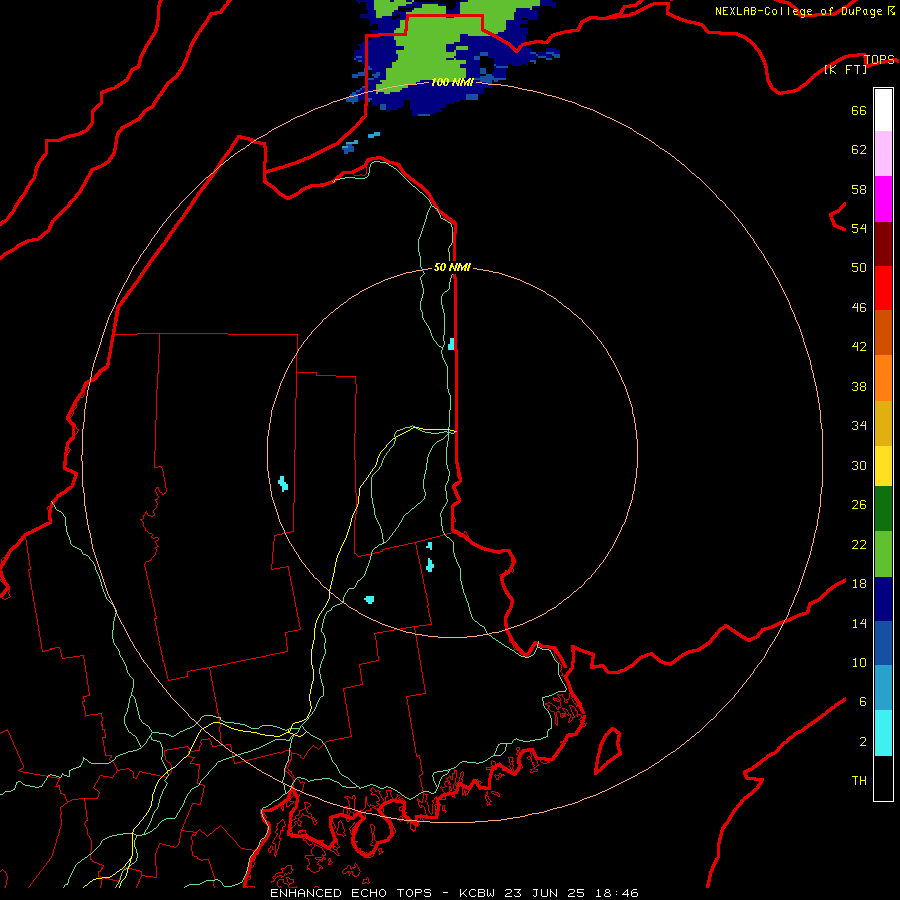Image resolution: width=900 pixels, height=900 pixels.
Task: Click the legend label "TH"
Action: pyautogui.click(x=859, y=781)
